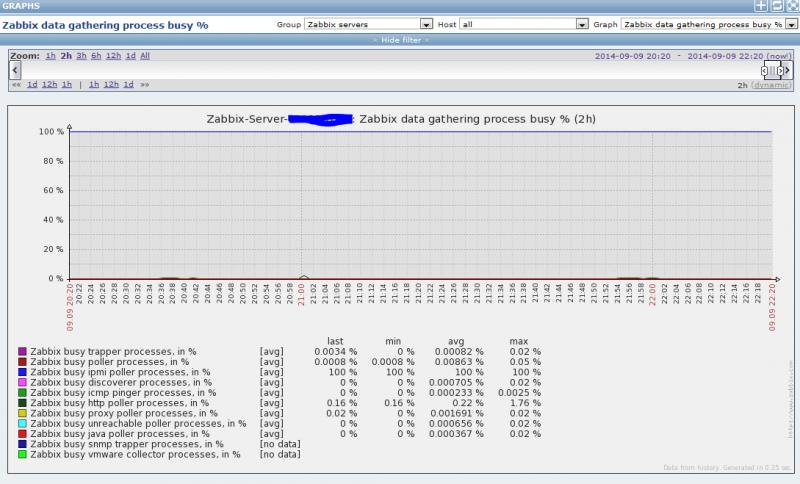Set zoom to 12h in the Zoom row
Image resolution: width=800 pixels, height=484 pixels.
[113, 56]
